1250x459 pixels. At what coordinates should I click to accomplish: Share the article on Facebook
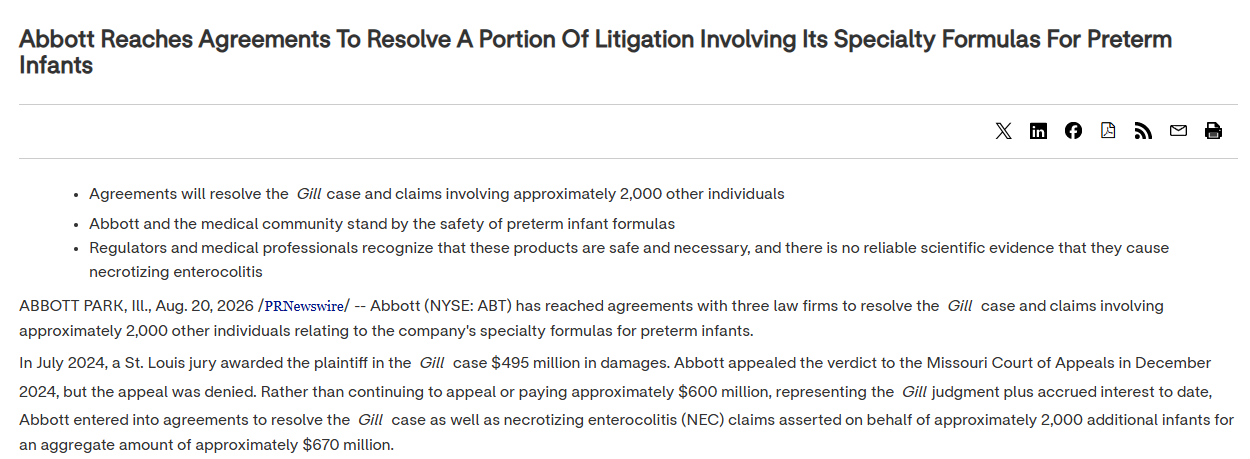tap(1073, 131)
